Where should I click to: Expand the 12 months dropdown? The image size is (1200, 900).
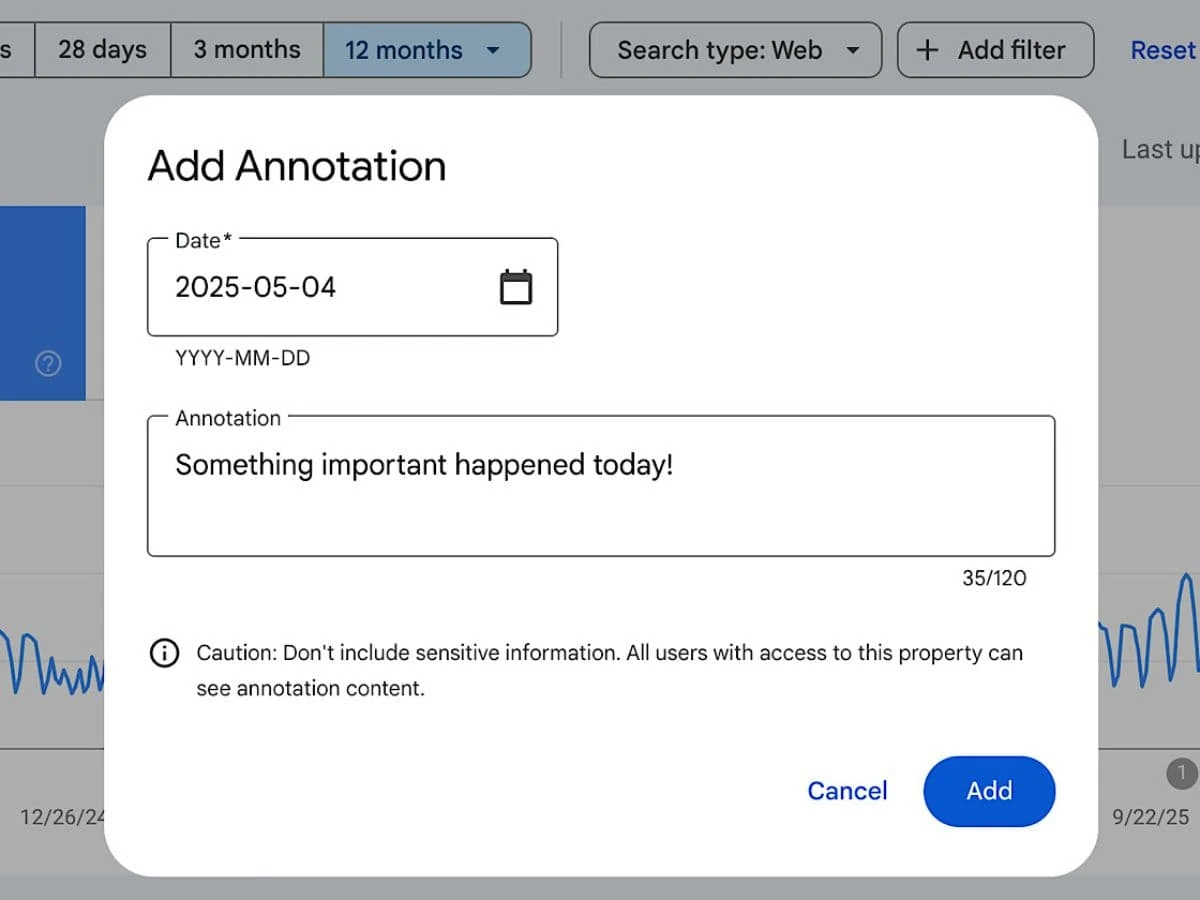tap(426, 50)
